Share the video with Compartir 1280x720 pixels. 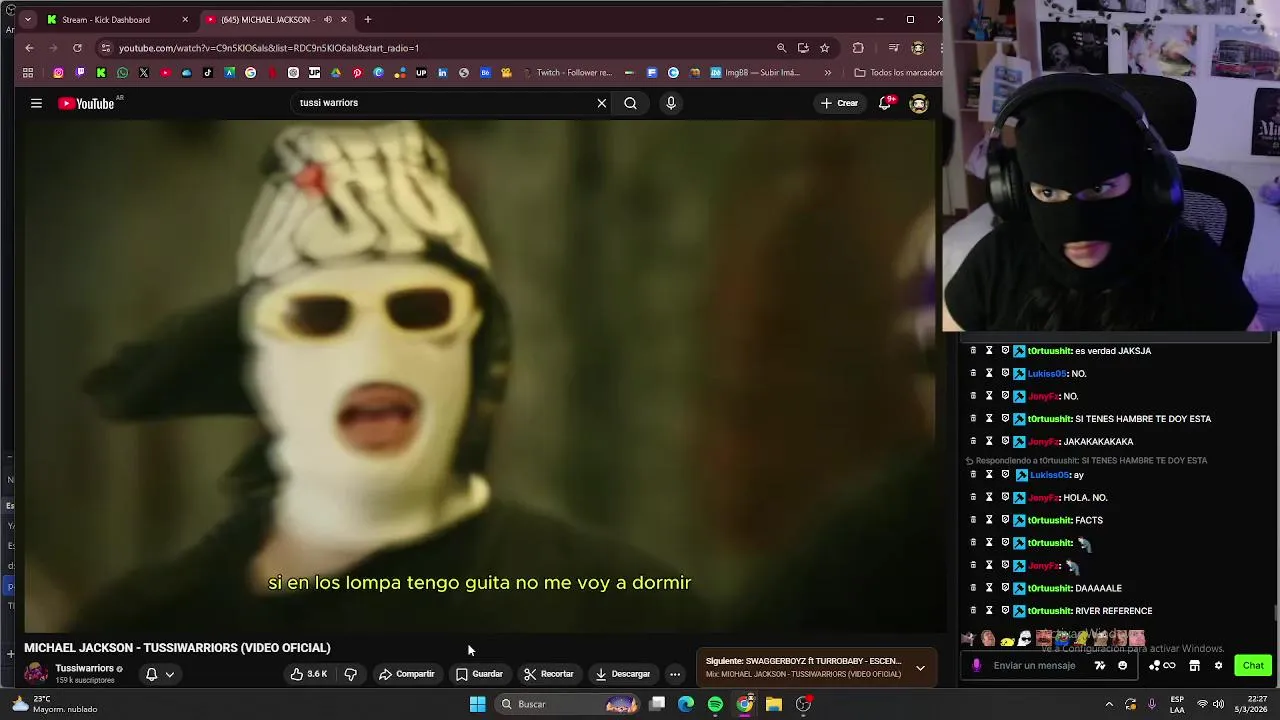pyautogui.click(x=406, y=674)
